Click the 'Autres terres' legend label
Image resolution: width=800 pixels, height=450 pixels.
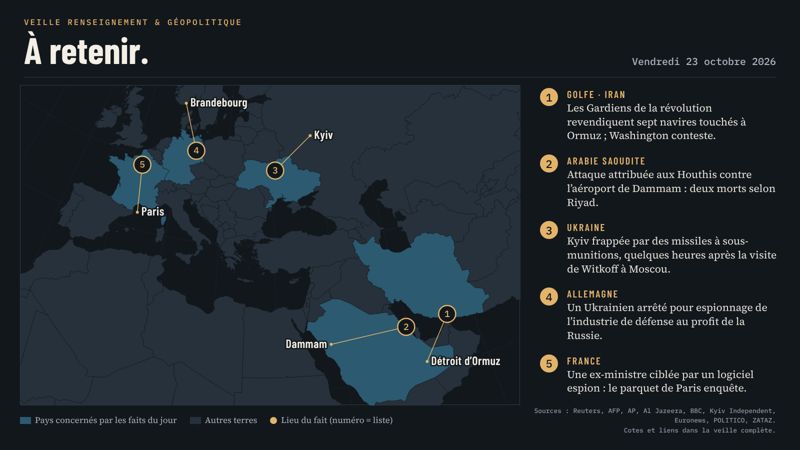[231, 420]
